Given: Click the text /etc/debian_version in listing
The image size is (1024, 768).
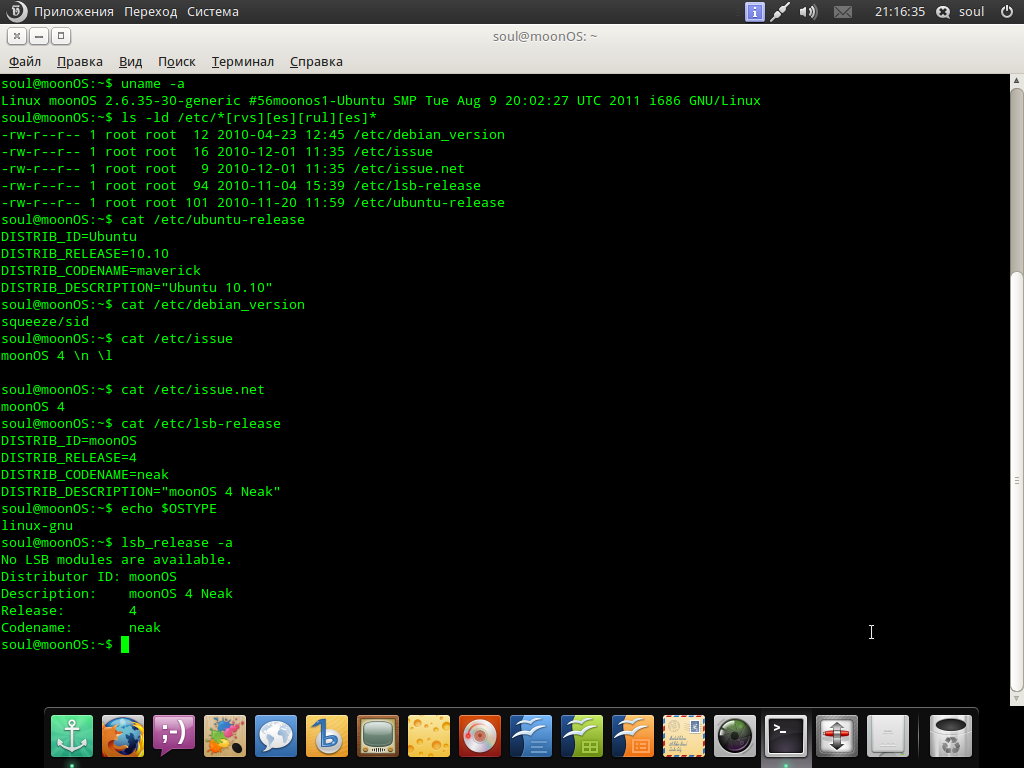Looking at the screenshot, I should coord(429,135).
